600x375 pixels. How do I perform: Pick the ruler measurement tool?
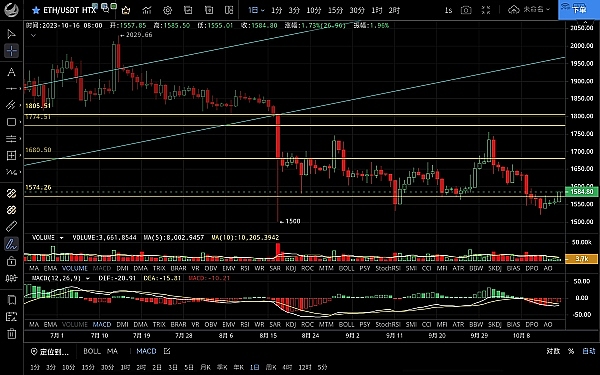11,227
